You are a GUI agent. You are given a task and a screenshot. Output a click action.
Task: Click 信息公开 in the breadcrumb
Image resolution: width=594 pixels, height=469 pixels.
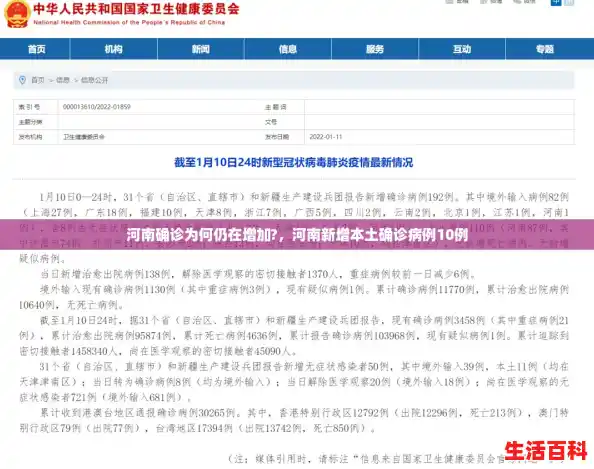pyautogui.click(x=94, y=80)
